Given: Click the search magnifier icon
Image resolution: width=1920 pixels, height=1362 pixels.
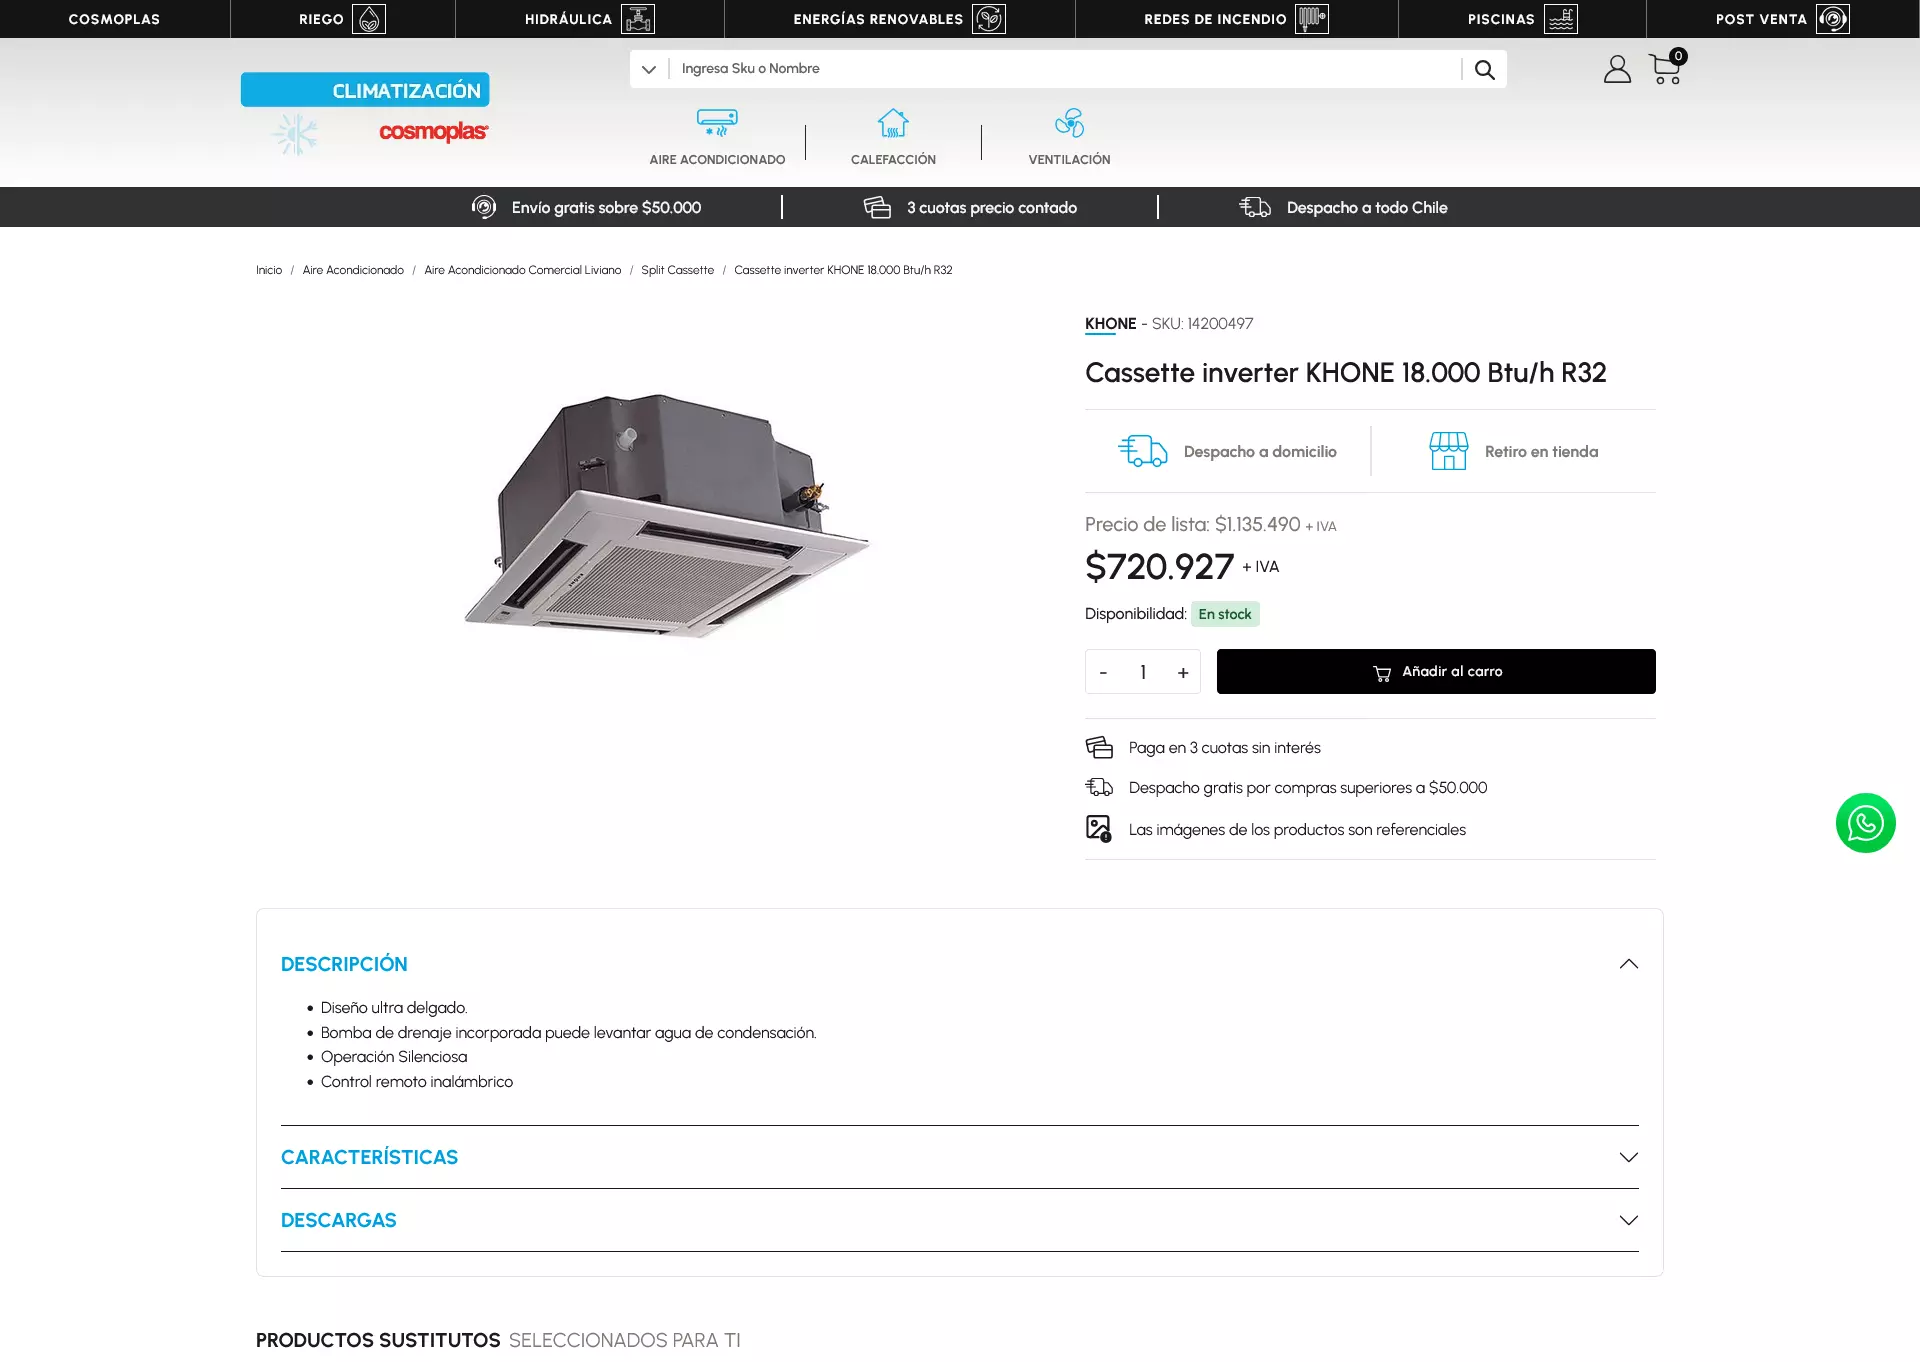Looking at the screenshot, I should pyautogui.click(x=1484, y=69).
